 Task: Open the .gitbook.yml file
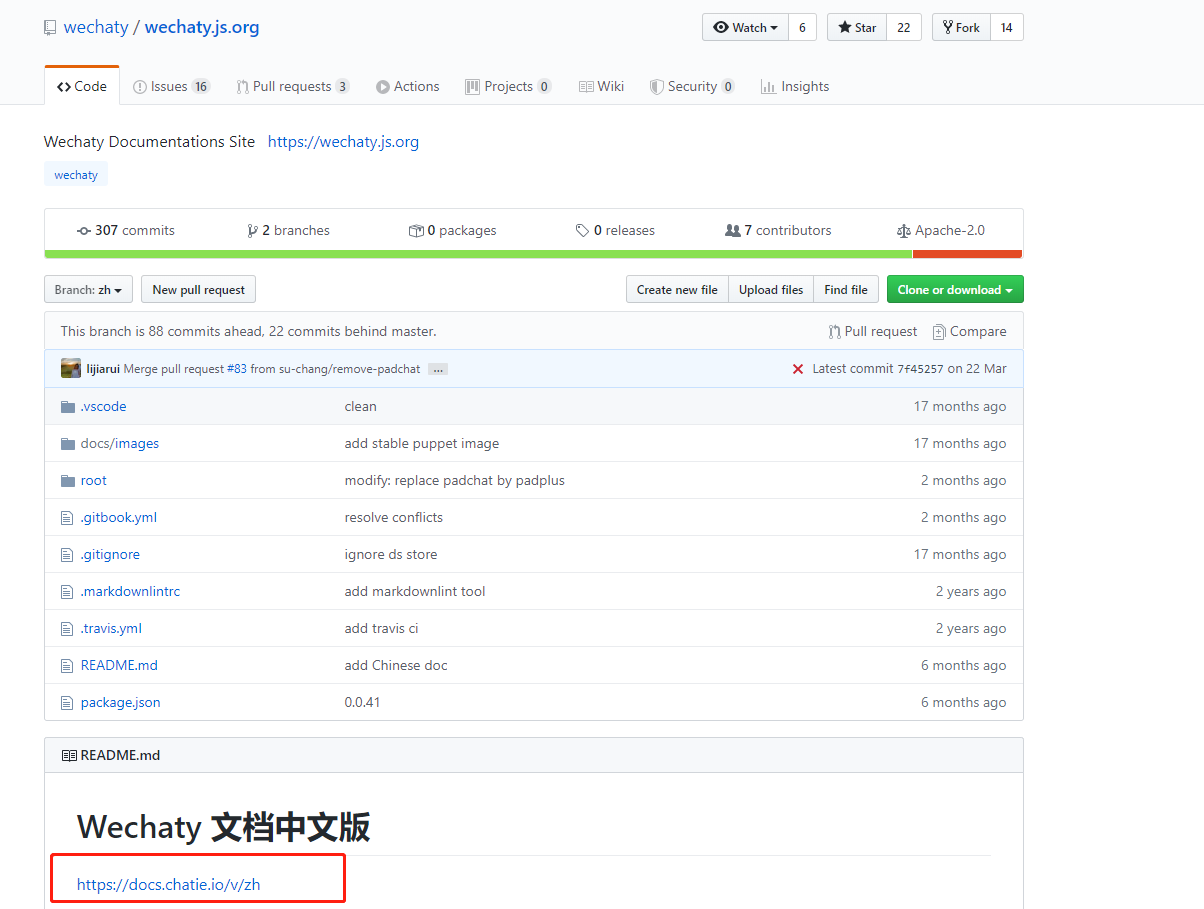coord(119,517)
